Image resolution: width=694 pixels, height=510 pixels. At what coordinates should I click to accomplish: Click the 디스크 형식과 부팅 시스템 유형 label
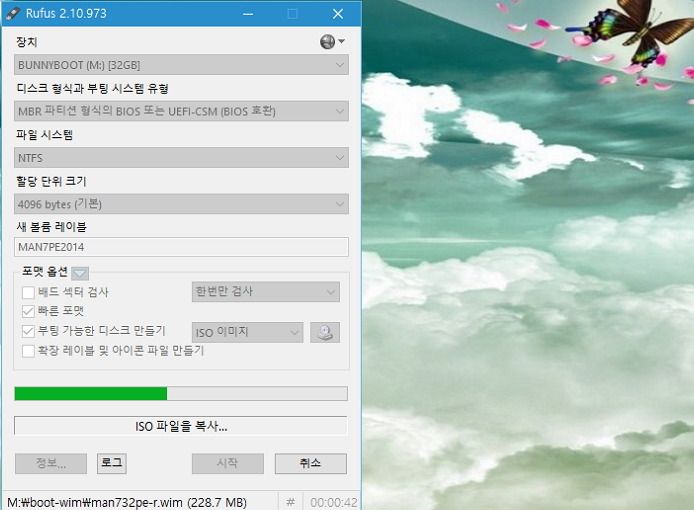(x=92, y=89)
